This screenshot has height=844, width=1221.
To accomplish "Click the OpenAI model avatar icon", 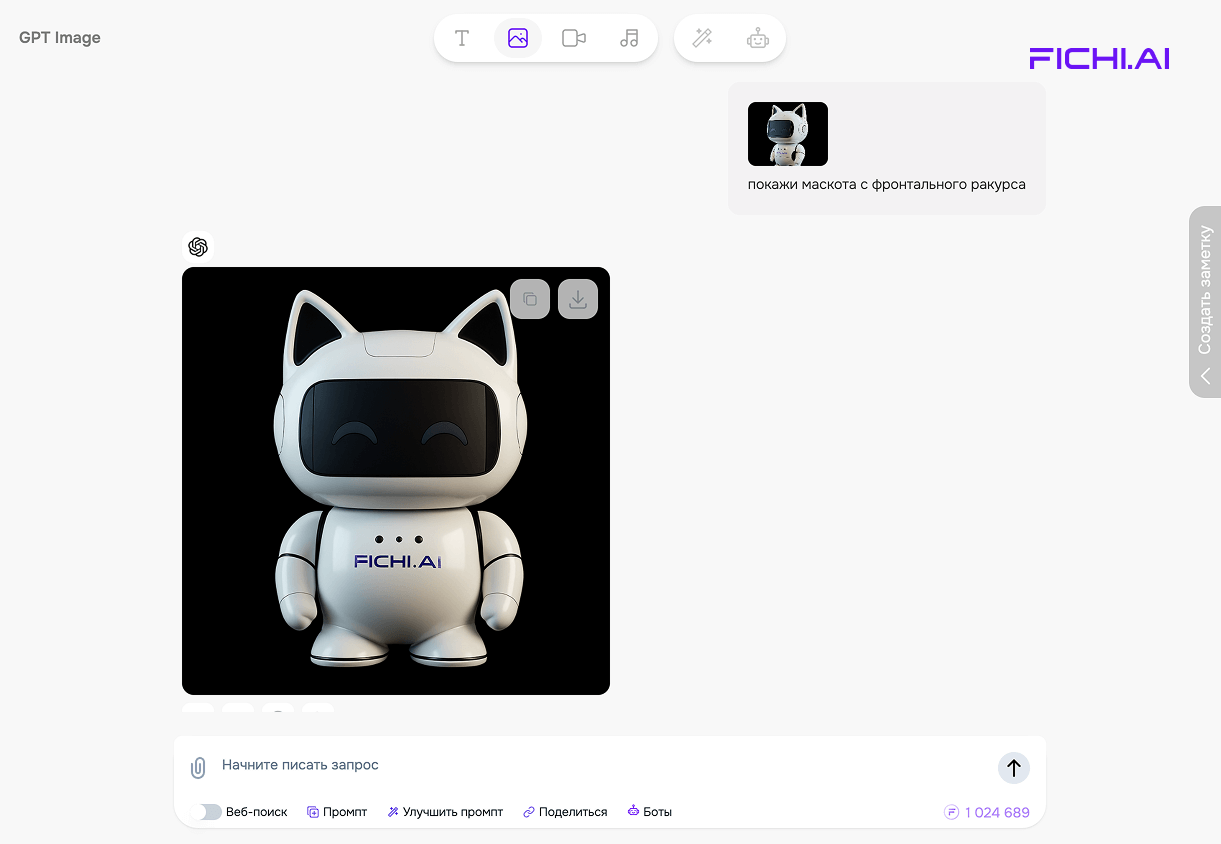I will 198,247.
